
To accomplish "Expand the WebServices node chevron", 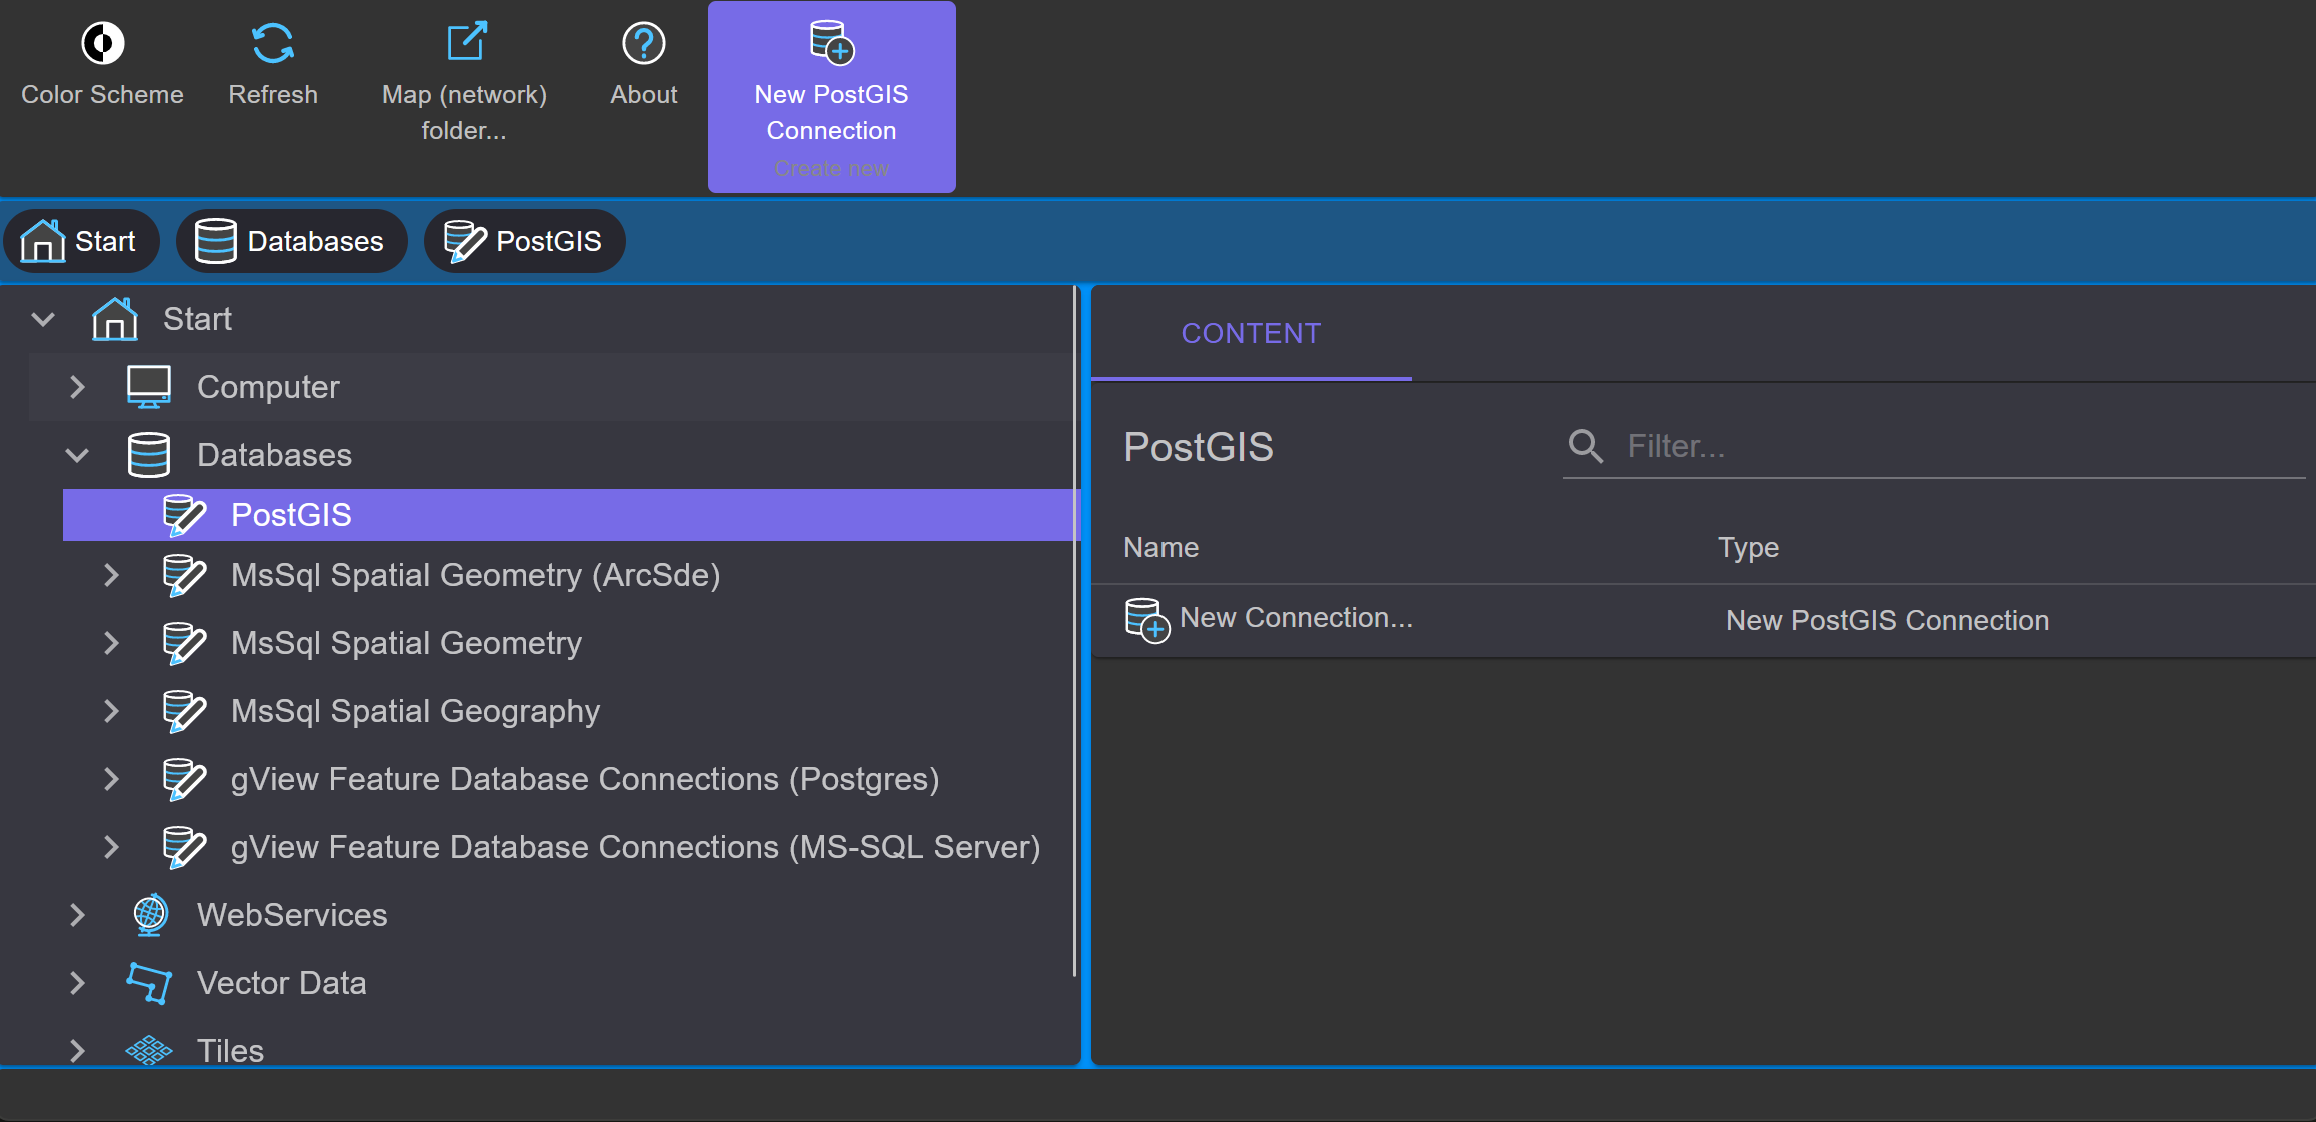I will coord(77,915).
